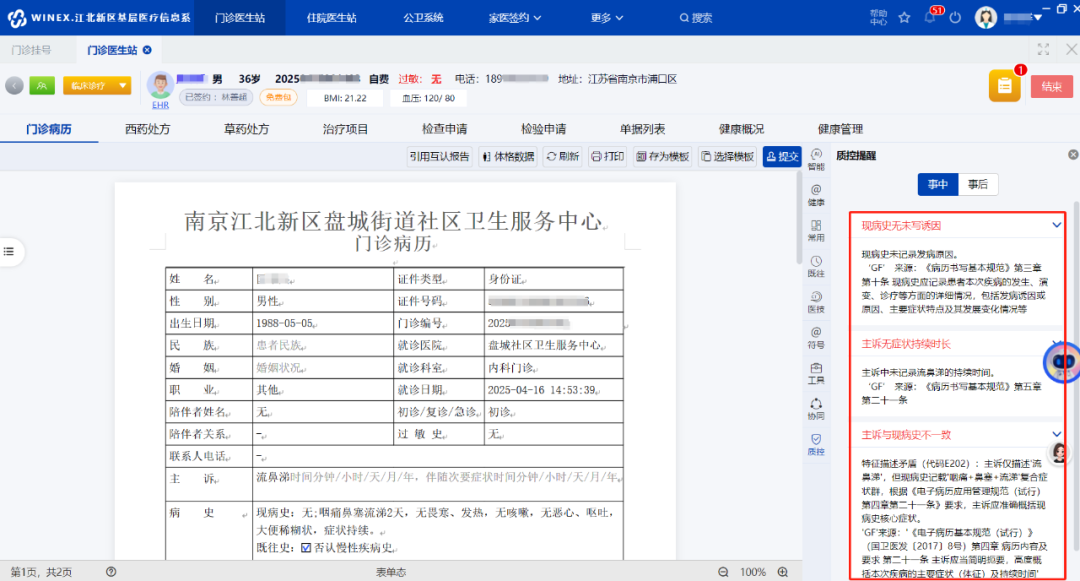The height and width of the screenshot is (581, 1080).
Task: Open the 协同 collaboration sidebar icon
Action: tap(816, 409)
